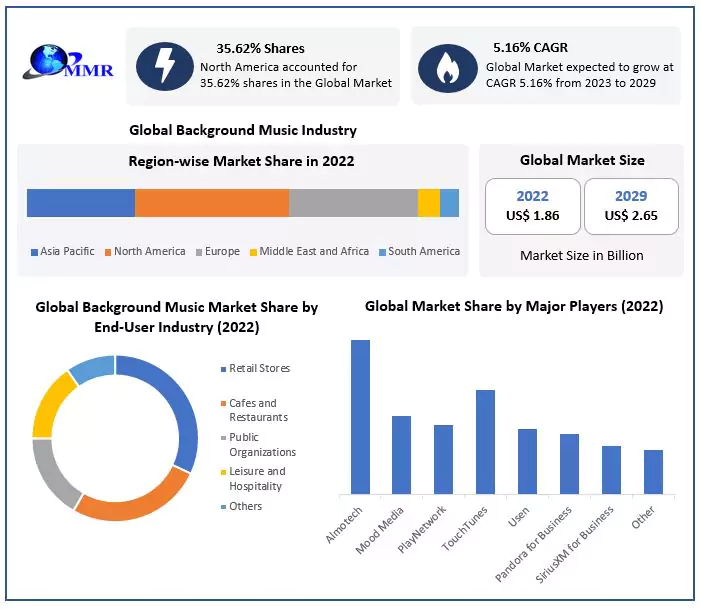701x609 pixels.
Task: Click the 2029 market size box
Action: (x=631, y=207)
